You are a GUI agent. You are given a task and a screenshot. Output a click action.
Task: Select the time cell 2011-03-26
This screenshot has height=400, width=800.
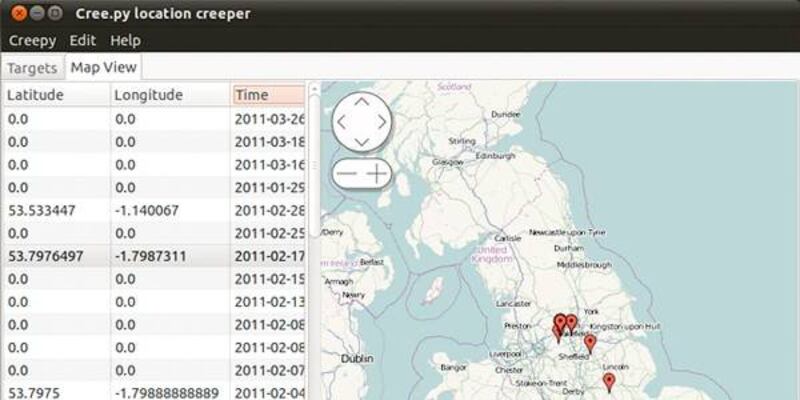269,119
